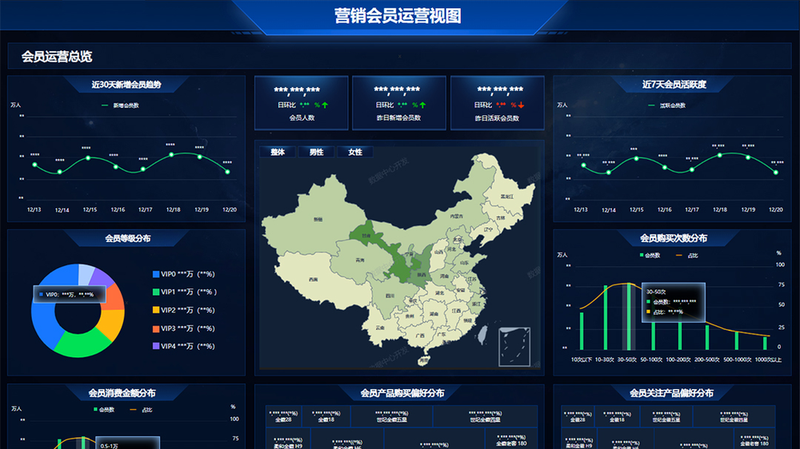This screenshot has height=449, width=800.
Task: Select 云南 province on the map
Action: (x=380, y=328)
